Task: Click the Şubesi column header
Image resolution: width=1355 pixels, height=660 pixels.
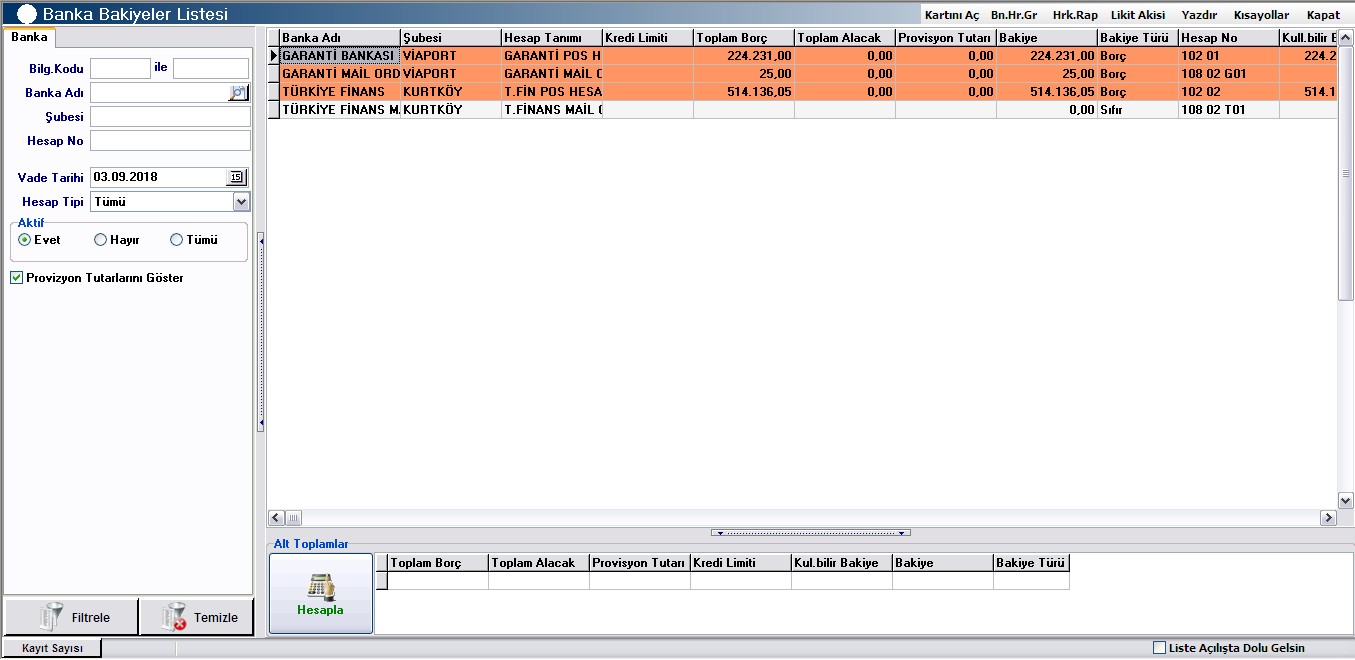Action: [451, 38]
